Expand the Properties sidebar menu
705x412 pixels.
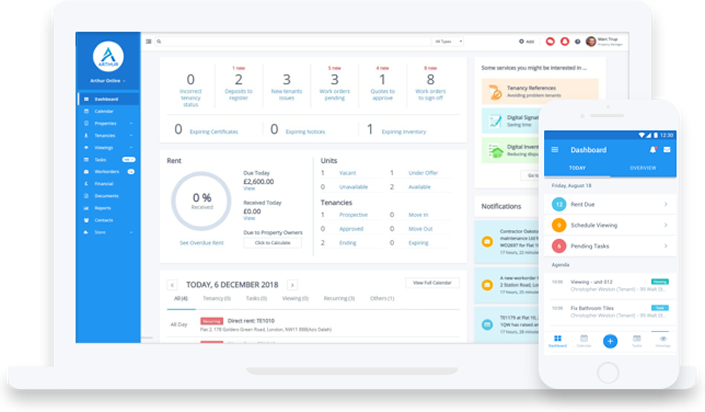108,122
